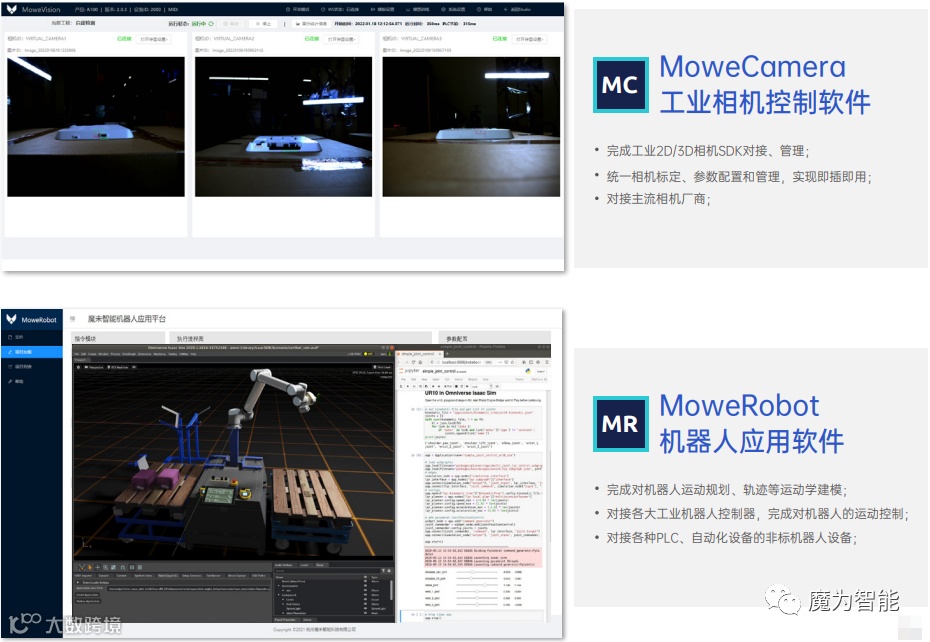
Task: Click the Create Application button in Isaac Sim
Action: 87,595
